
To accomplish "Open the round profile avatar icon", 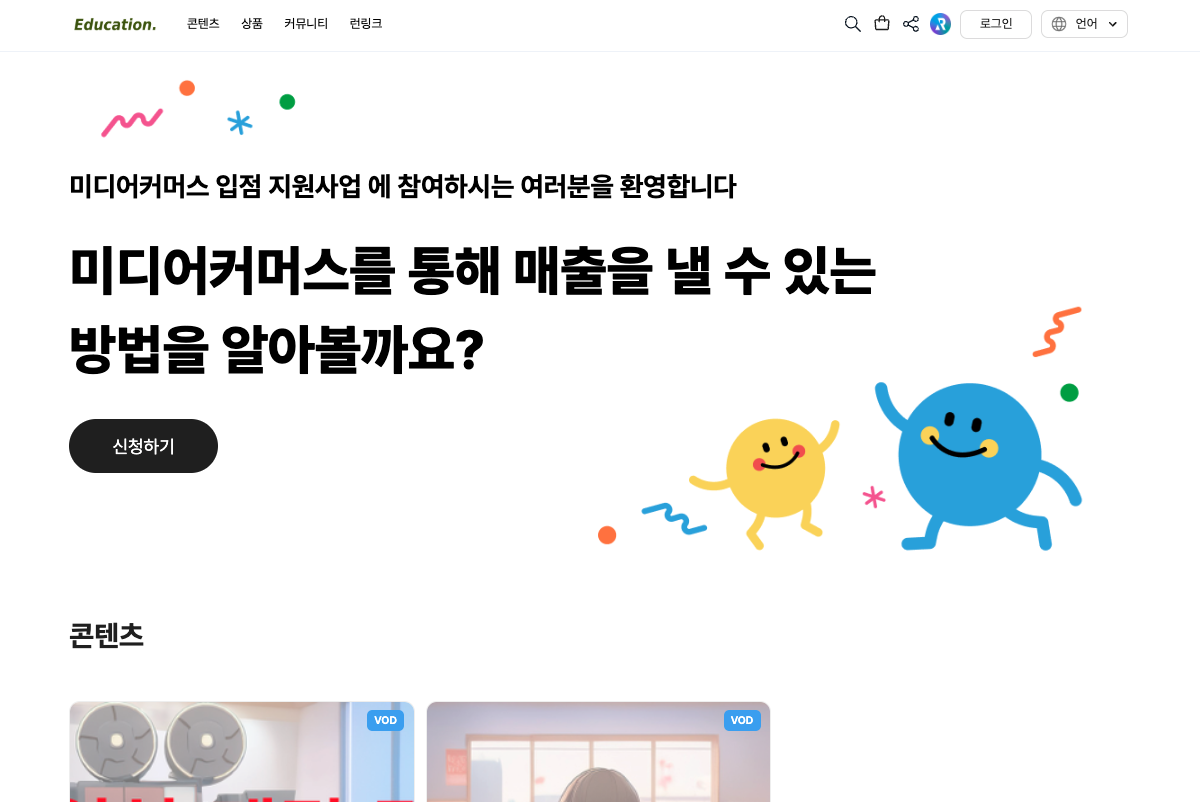I will (x=940, y=24).
